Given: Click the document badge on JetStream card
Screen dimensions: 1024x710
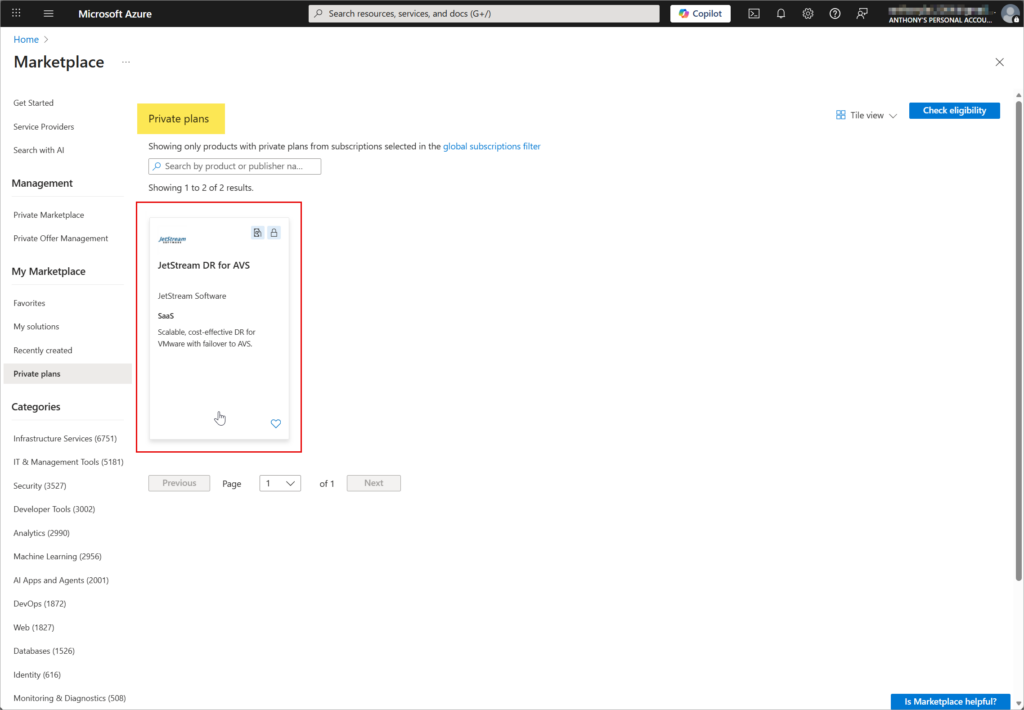Looking at the screenshot, I should (x=257, y=233).
